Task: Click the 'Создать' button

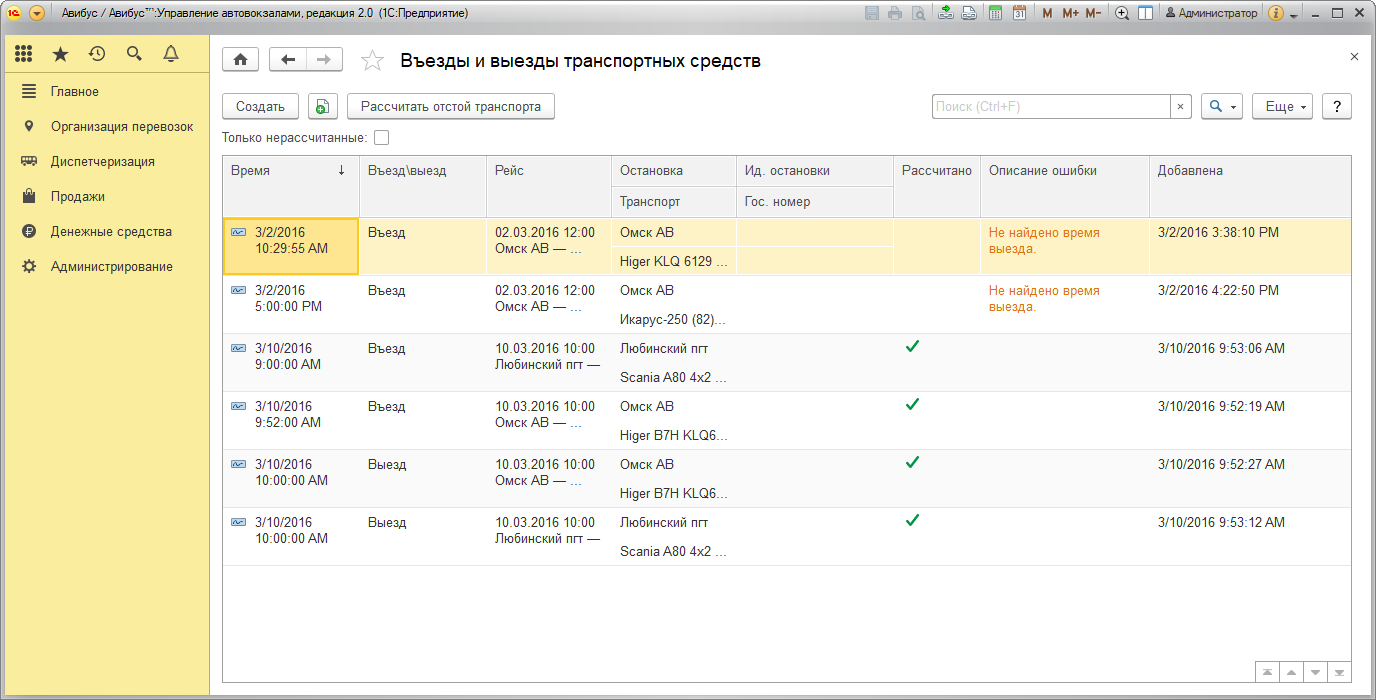Action: point(260,106)
